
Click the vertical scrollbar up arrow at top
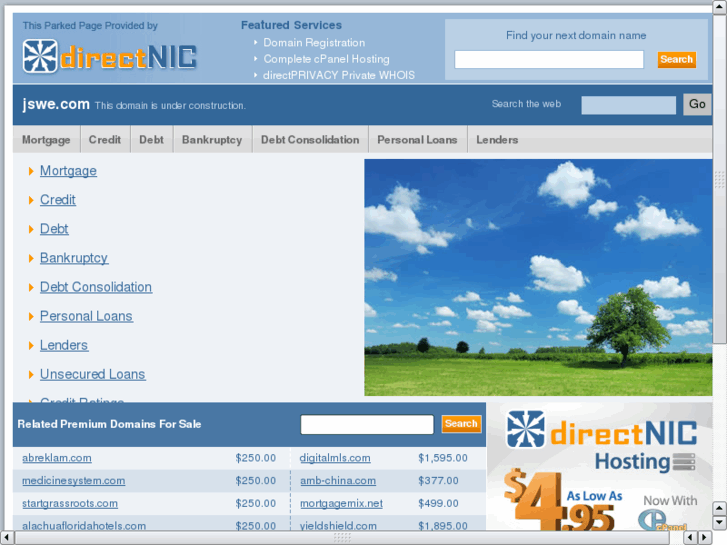click(720, 7)
